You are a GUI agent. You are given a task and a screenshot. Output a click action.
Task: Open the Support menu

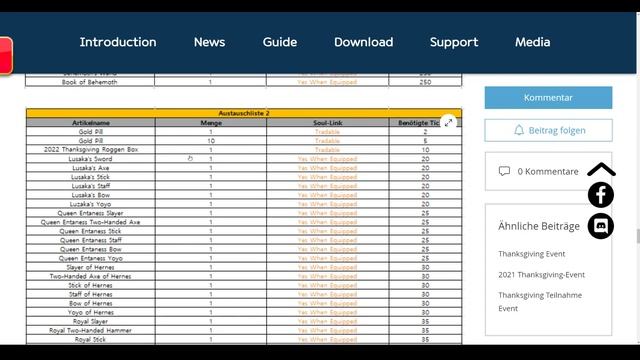coord(454,42)
